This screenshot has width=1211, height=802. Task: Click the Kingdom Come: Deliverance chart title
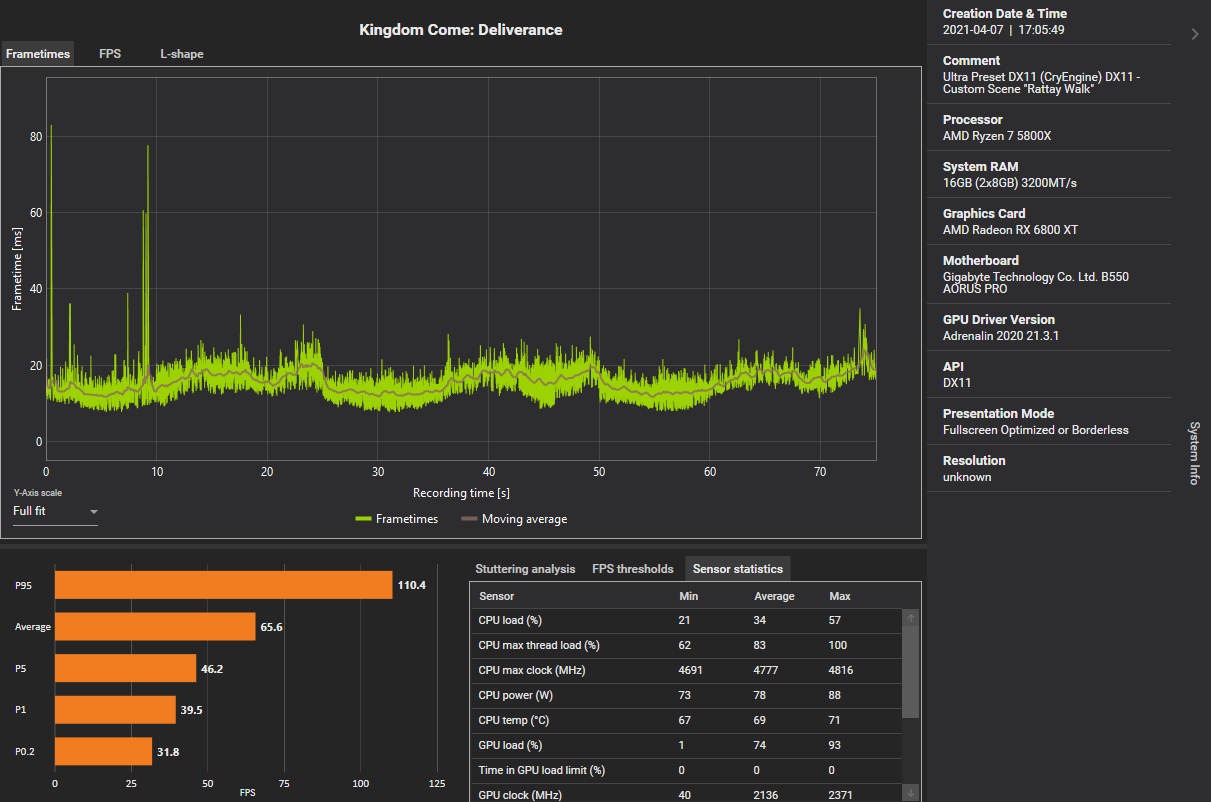[461, 30]
